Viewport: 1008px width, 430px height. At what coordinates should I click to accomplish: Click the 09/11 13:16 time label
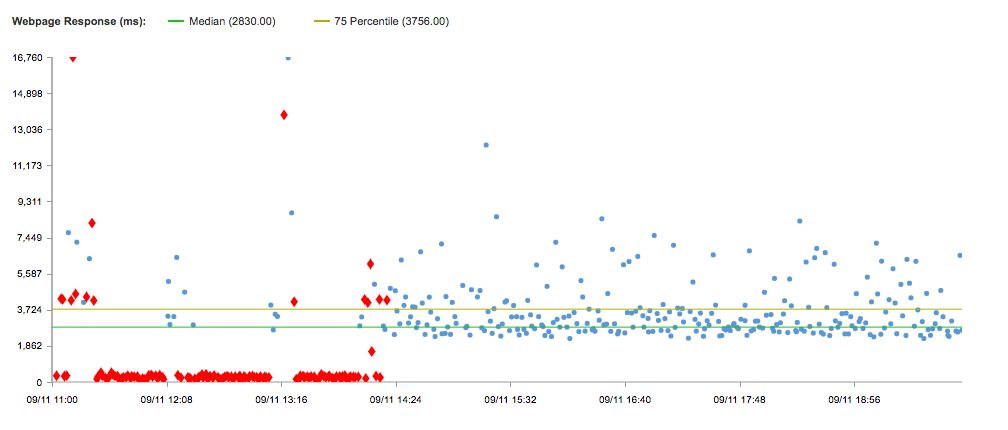(282, 399)
